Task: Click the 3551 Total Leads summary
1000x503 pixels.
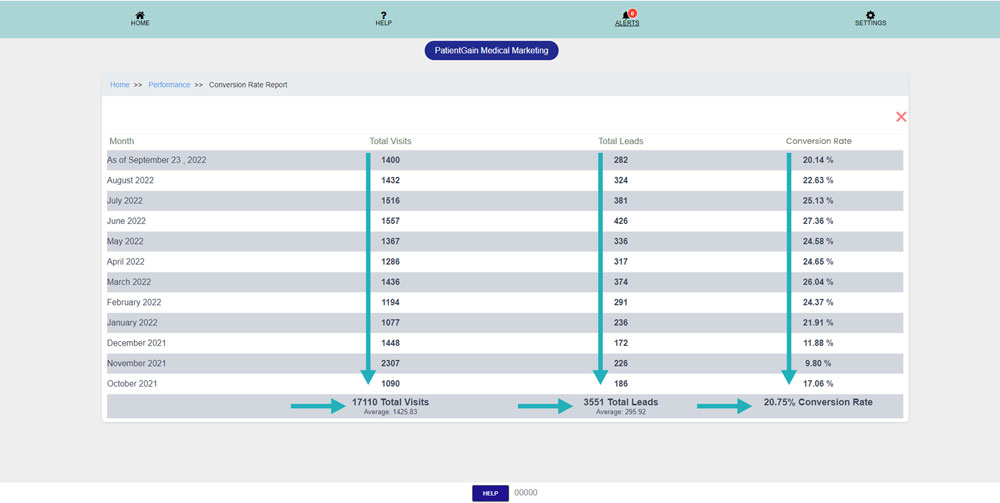Action: [x=621, y=402]
